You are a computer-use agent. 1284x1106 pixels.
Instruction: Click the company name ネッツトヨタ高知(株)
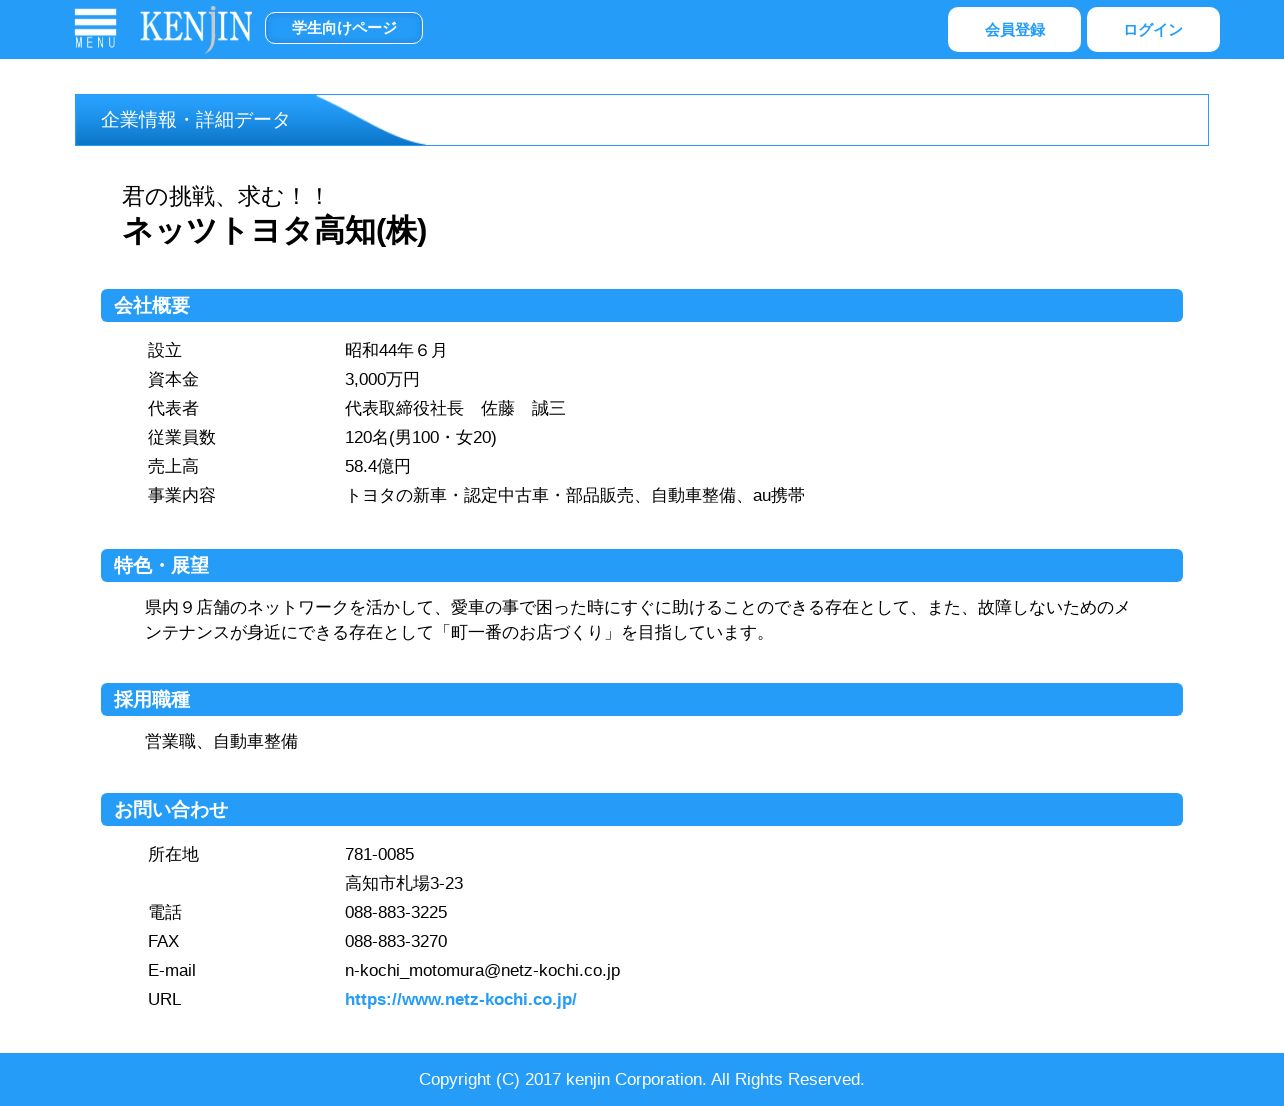pos(274,231)
